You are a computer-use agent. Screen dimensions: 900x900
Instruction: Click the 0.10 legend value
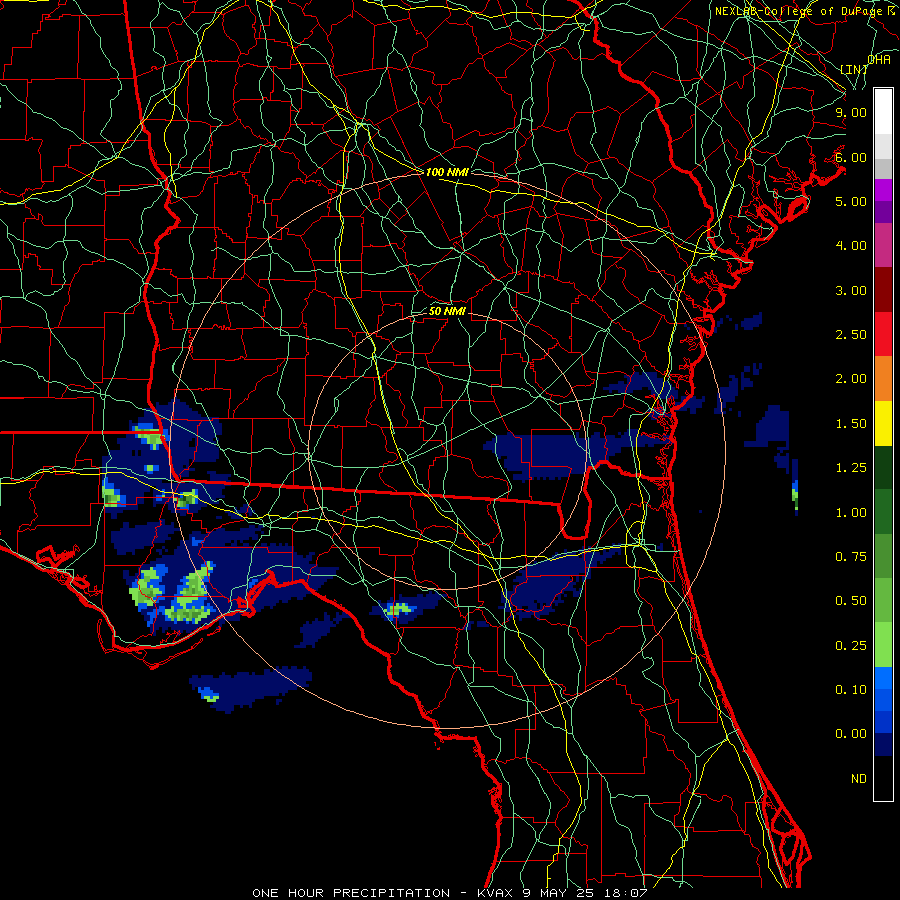pyautogui.click(x=851, y=690)
